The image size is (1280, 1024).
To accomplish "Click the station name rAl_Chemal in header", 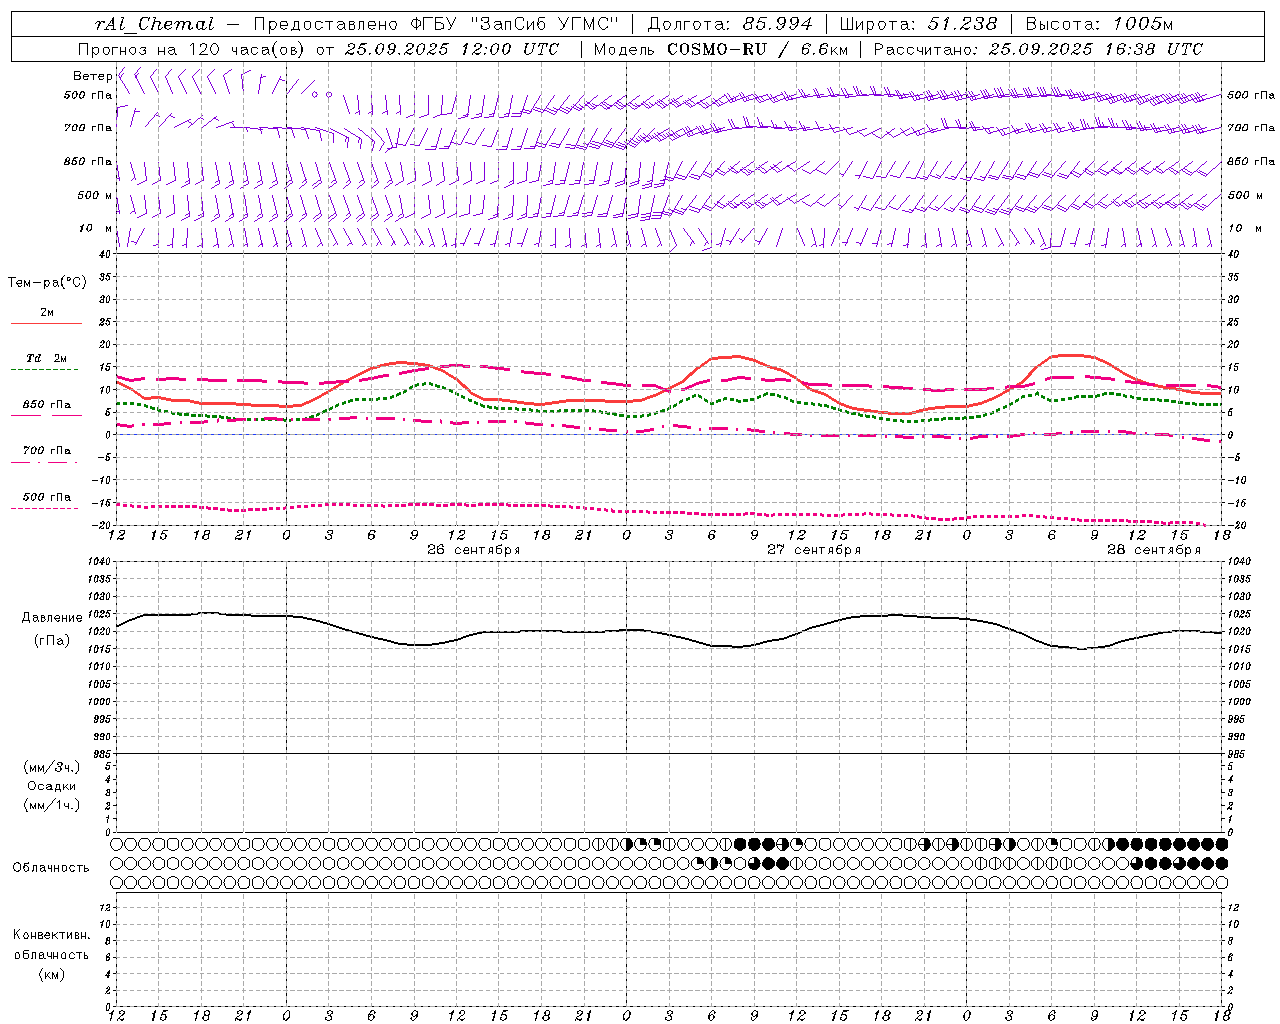I will [x=154, y=24].
